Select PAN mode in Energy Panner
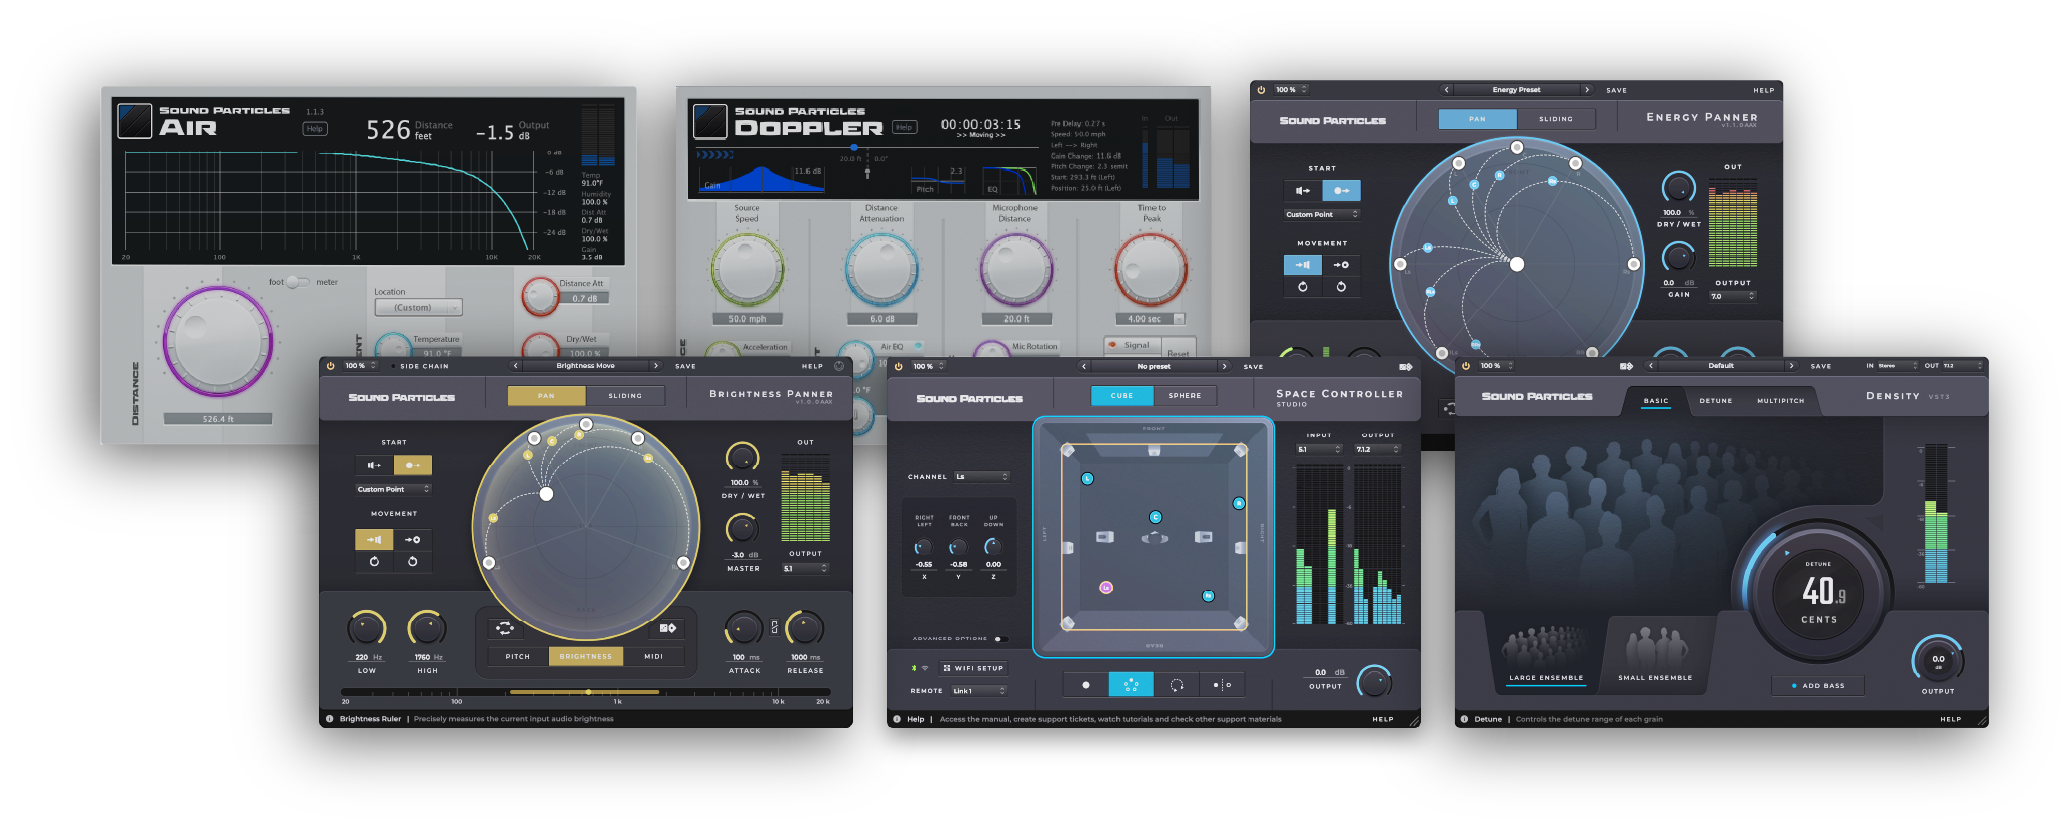This screenshot has height=828, width=2071. (x=1477, y=119)
